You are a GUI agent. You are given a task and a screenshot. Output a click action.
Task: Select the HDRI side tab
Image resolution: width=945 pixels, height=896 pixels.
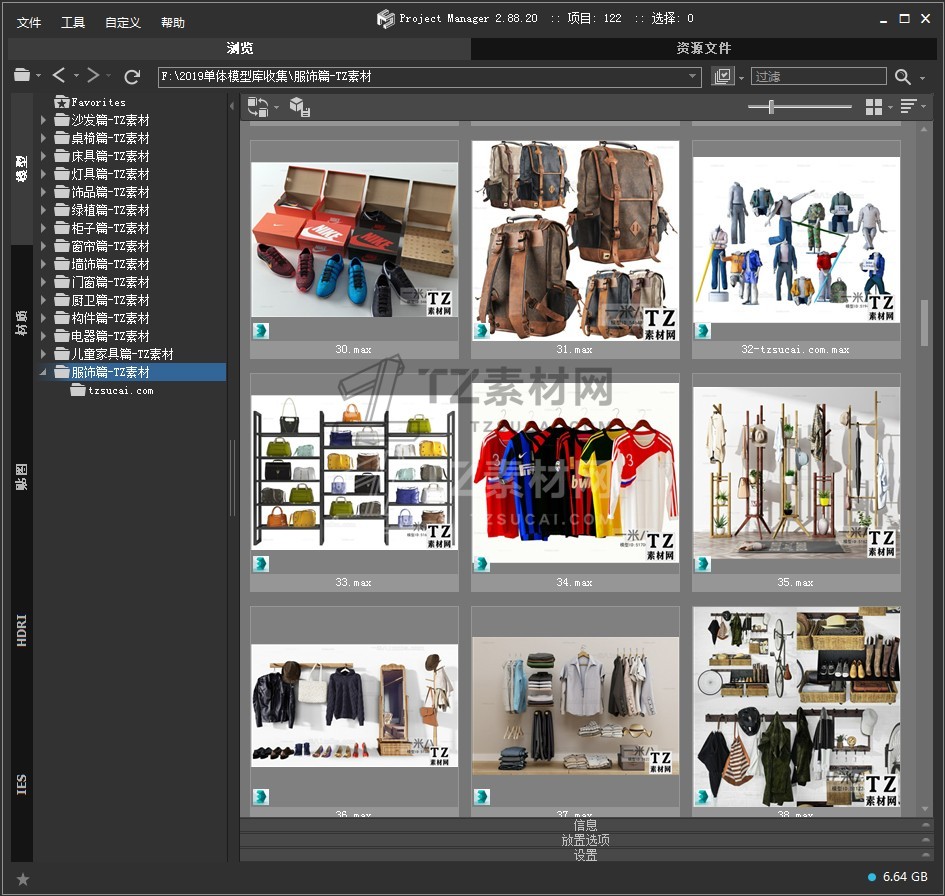pos(22,630)
